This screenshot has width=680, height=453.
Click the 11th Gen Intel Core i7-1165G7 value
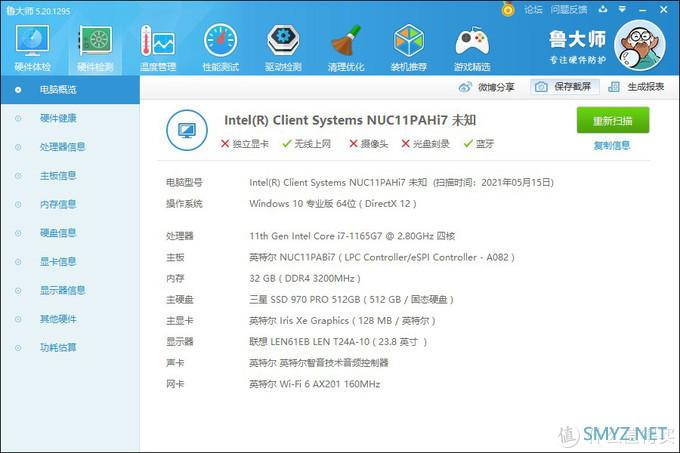pyautogui.click(x=352, y=236)
